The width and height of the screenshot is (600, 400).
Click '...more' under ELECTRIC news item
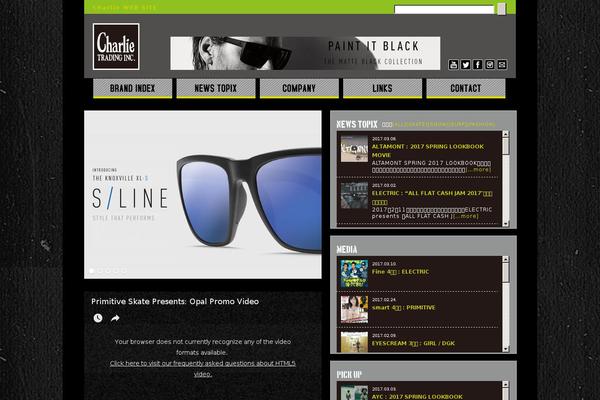pyautogui.click(x=466, y=216)
